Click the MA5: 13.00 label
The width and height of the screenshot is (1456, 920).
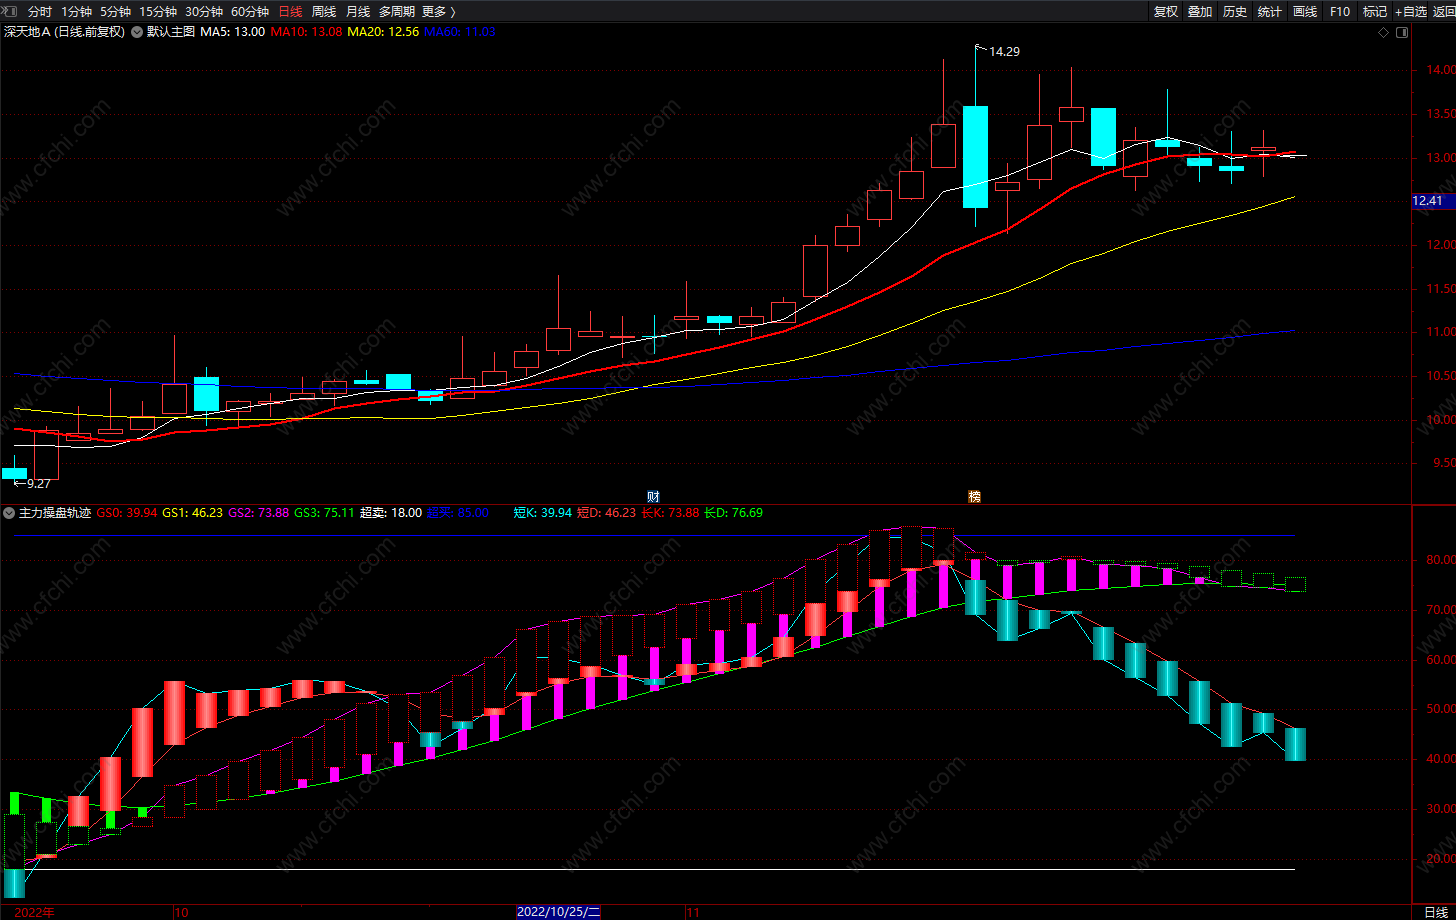233,32
